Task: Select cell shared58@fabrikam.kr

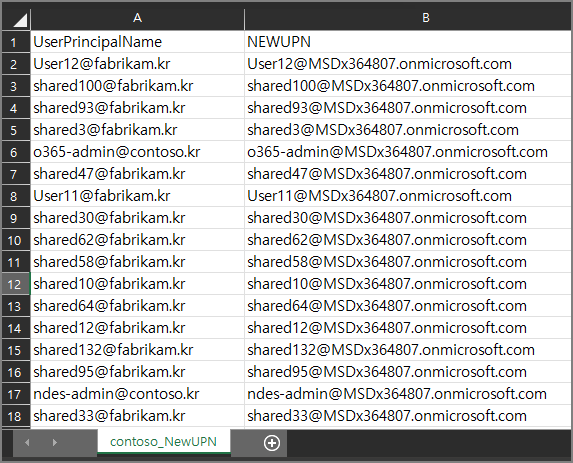Action: coord(137,262)
